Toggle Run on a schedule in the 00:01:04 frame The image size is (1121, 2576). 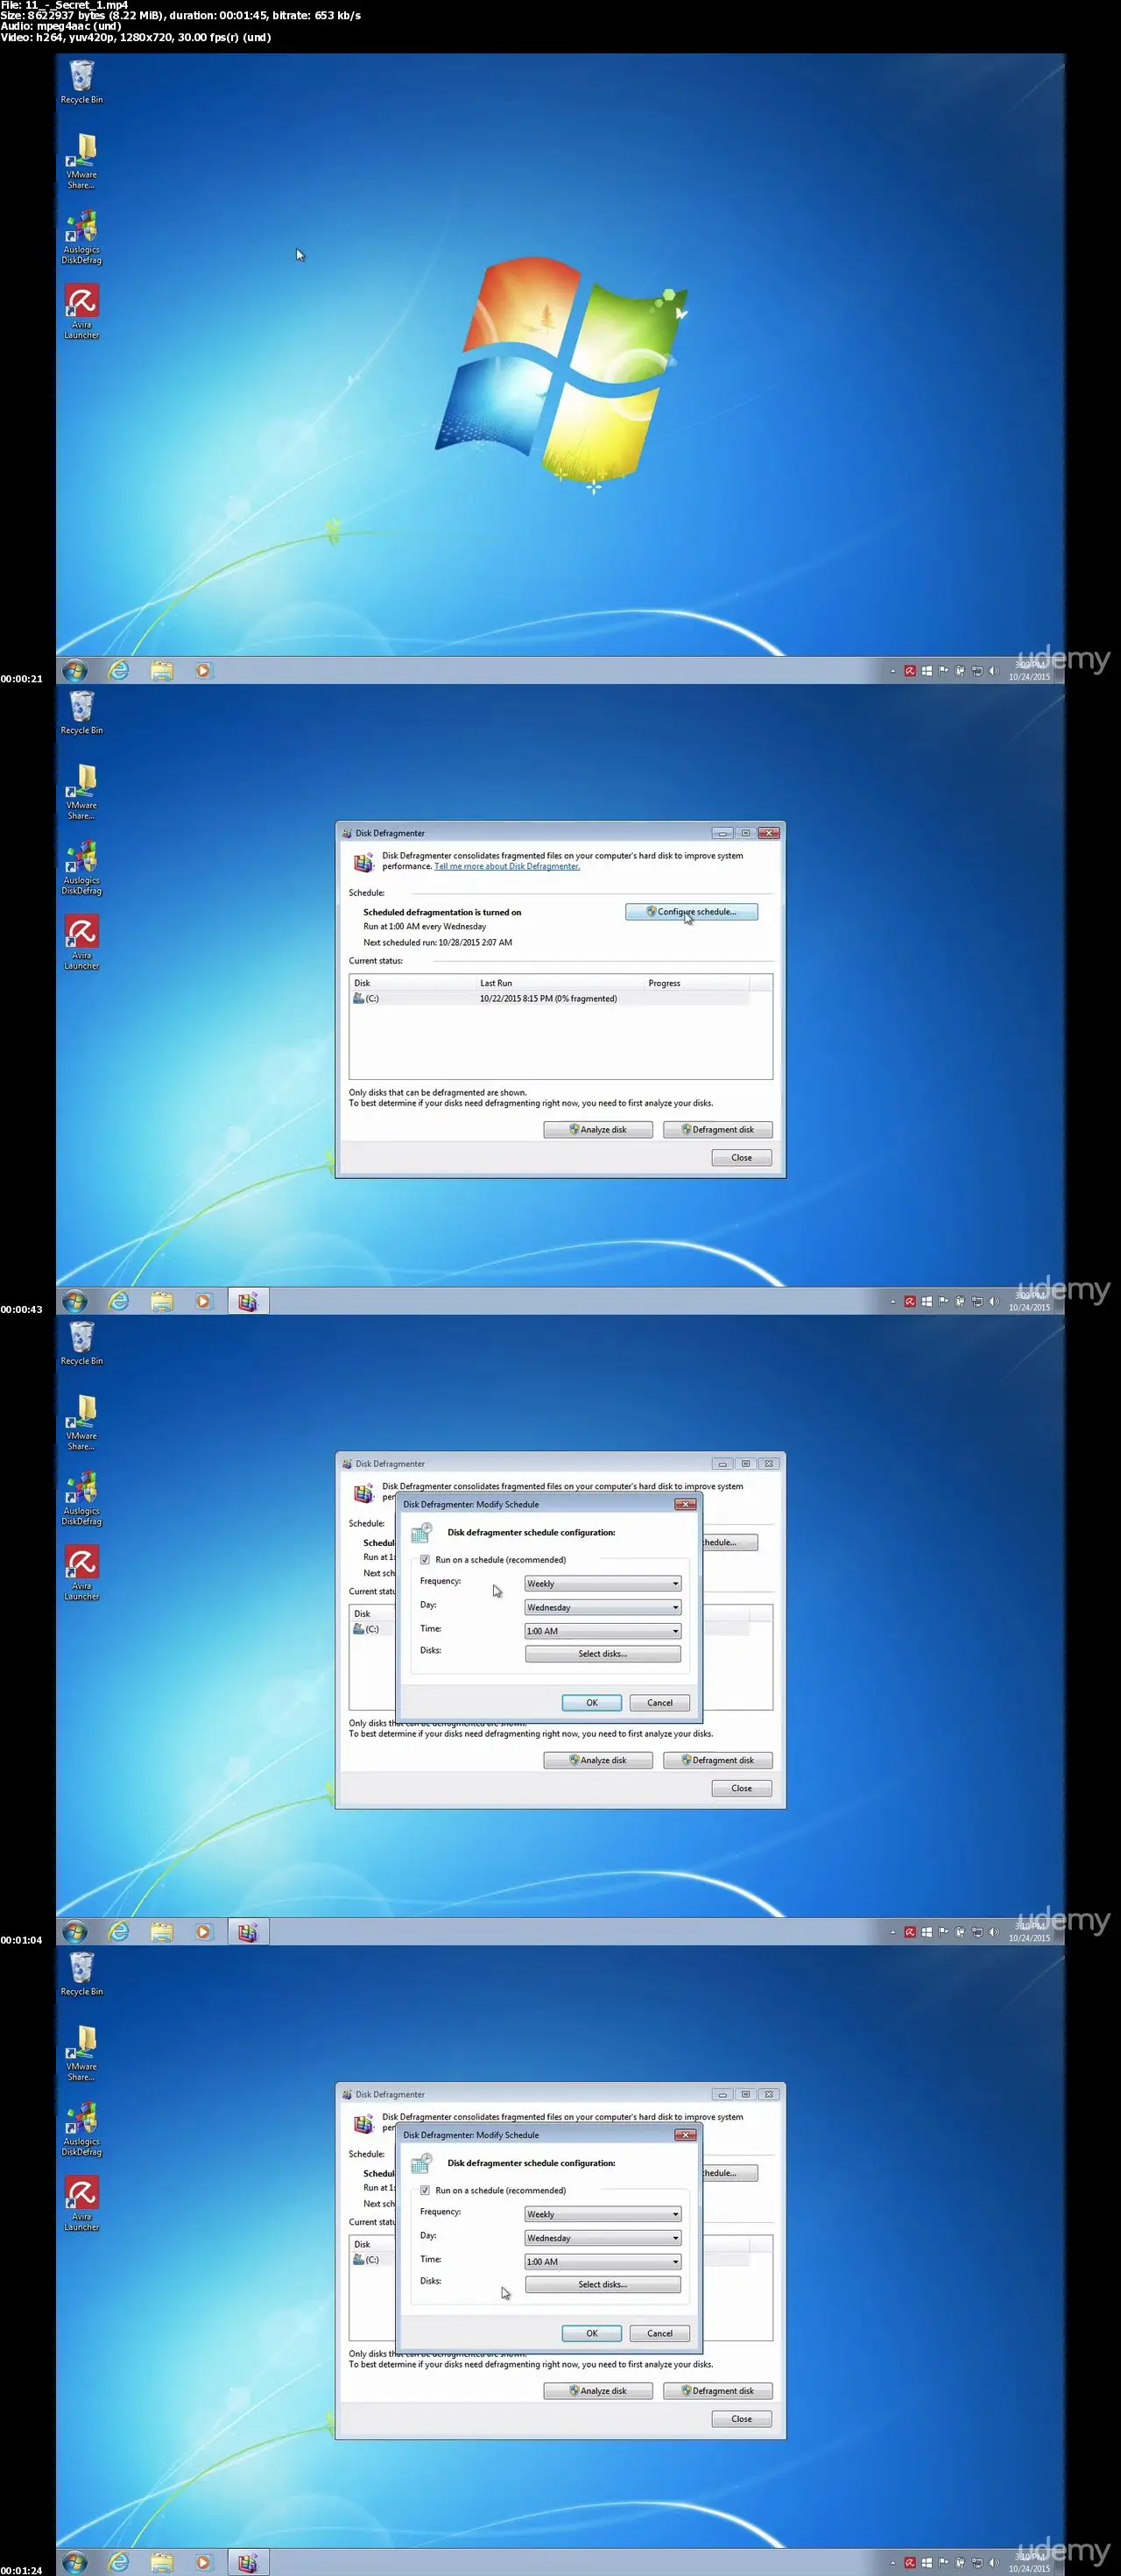click(425, 1560)
